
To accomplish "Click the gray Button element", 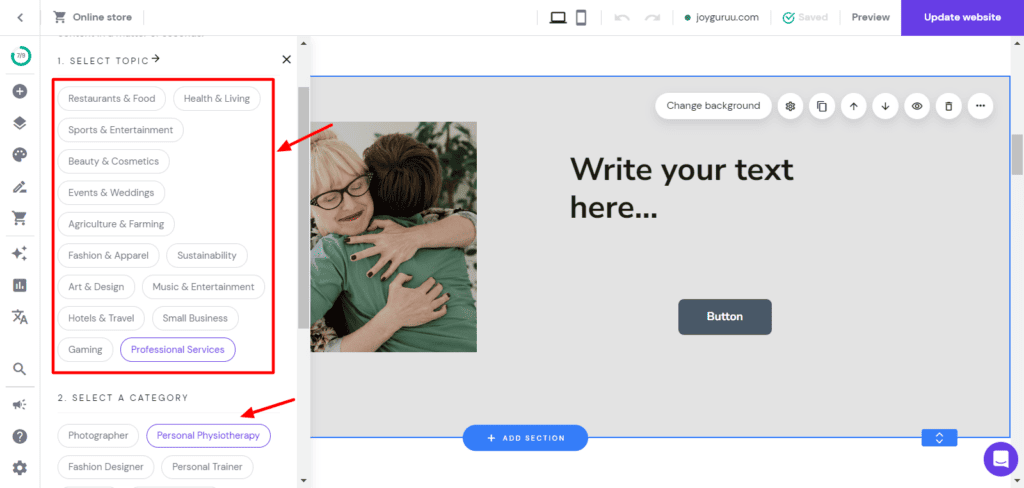I will click(725, 317).
